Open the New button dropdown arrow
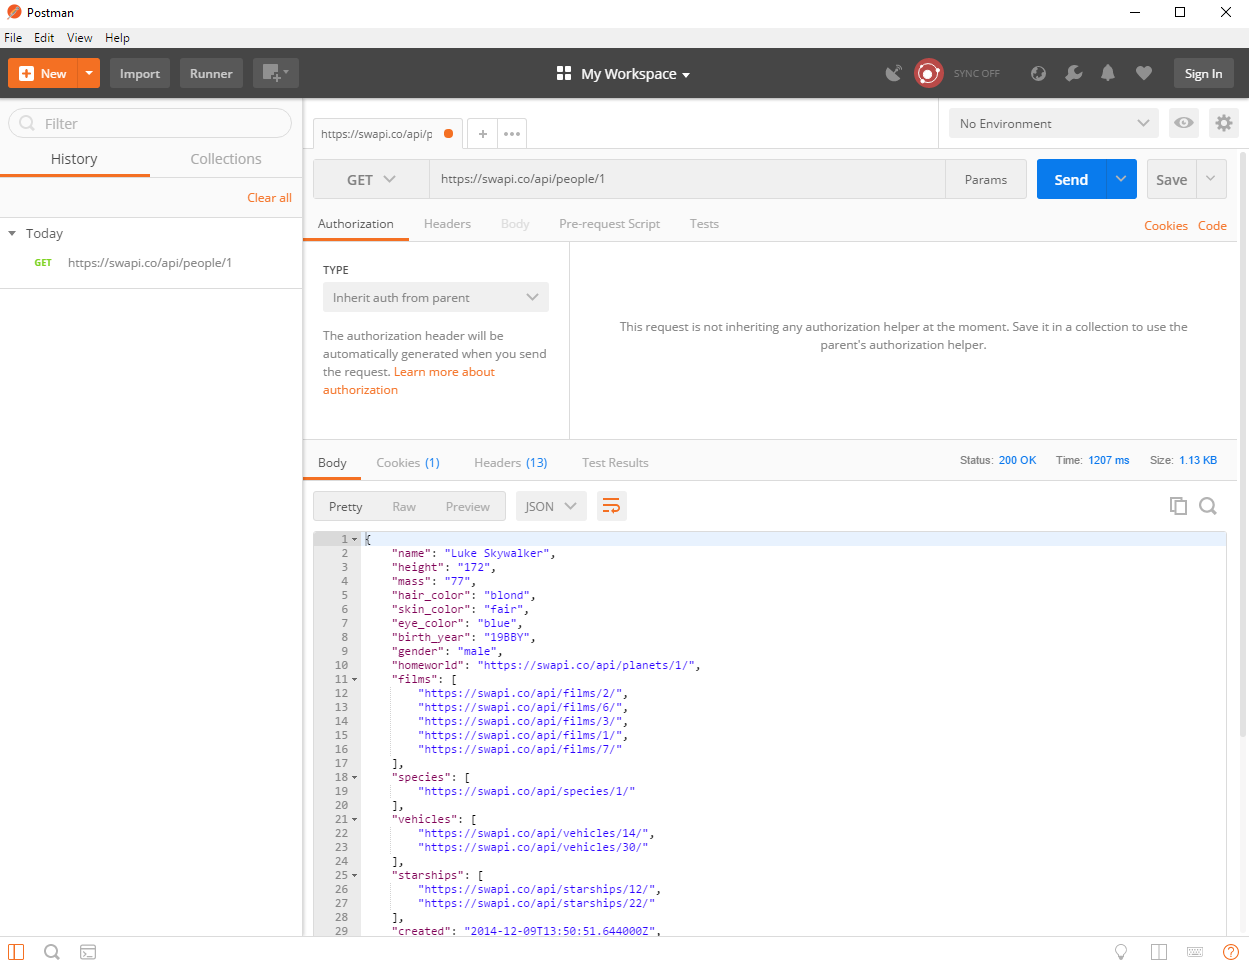The width and height of the screenshot is (1249, 965). point(89,73)
